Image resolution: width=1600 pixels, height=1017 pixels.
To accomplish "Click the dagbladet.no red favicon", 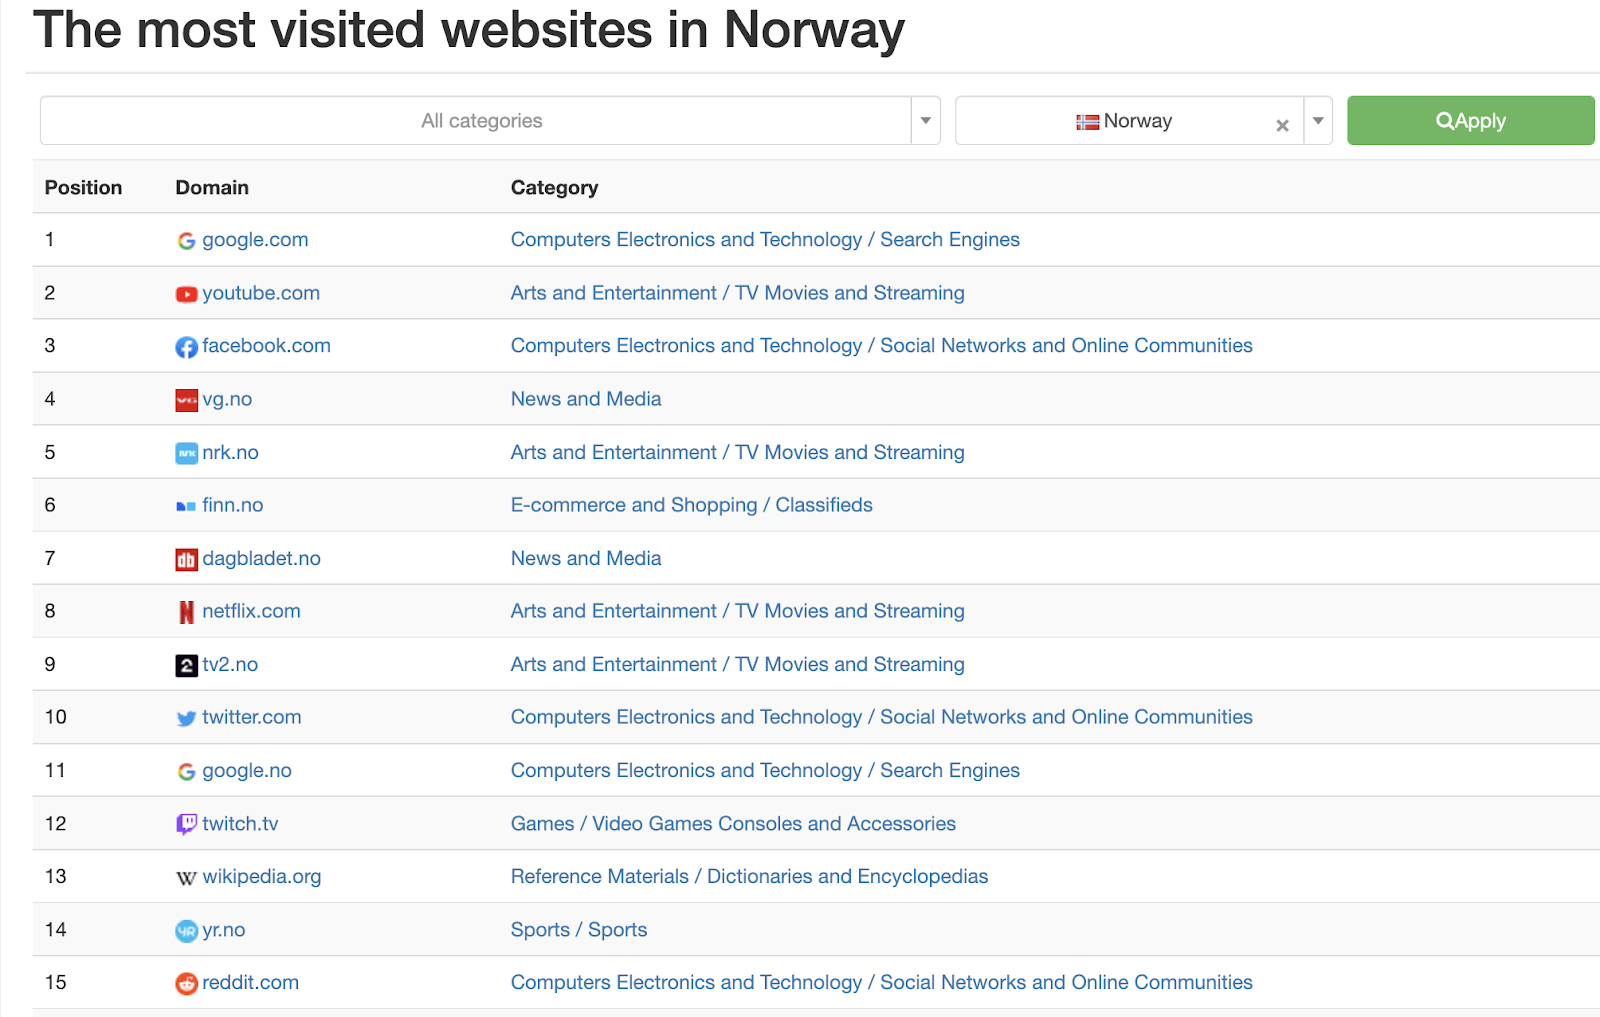I will (x=186, y=559).
